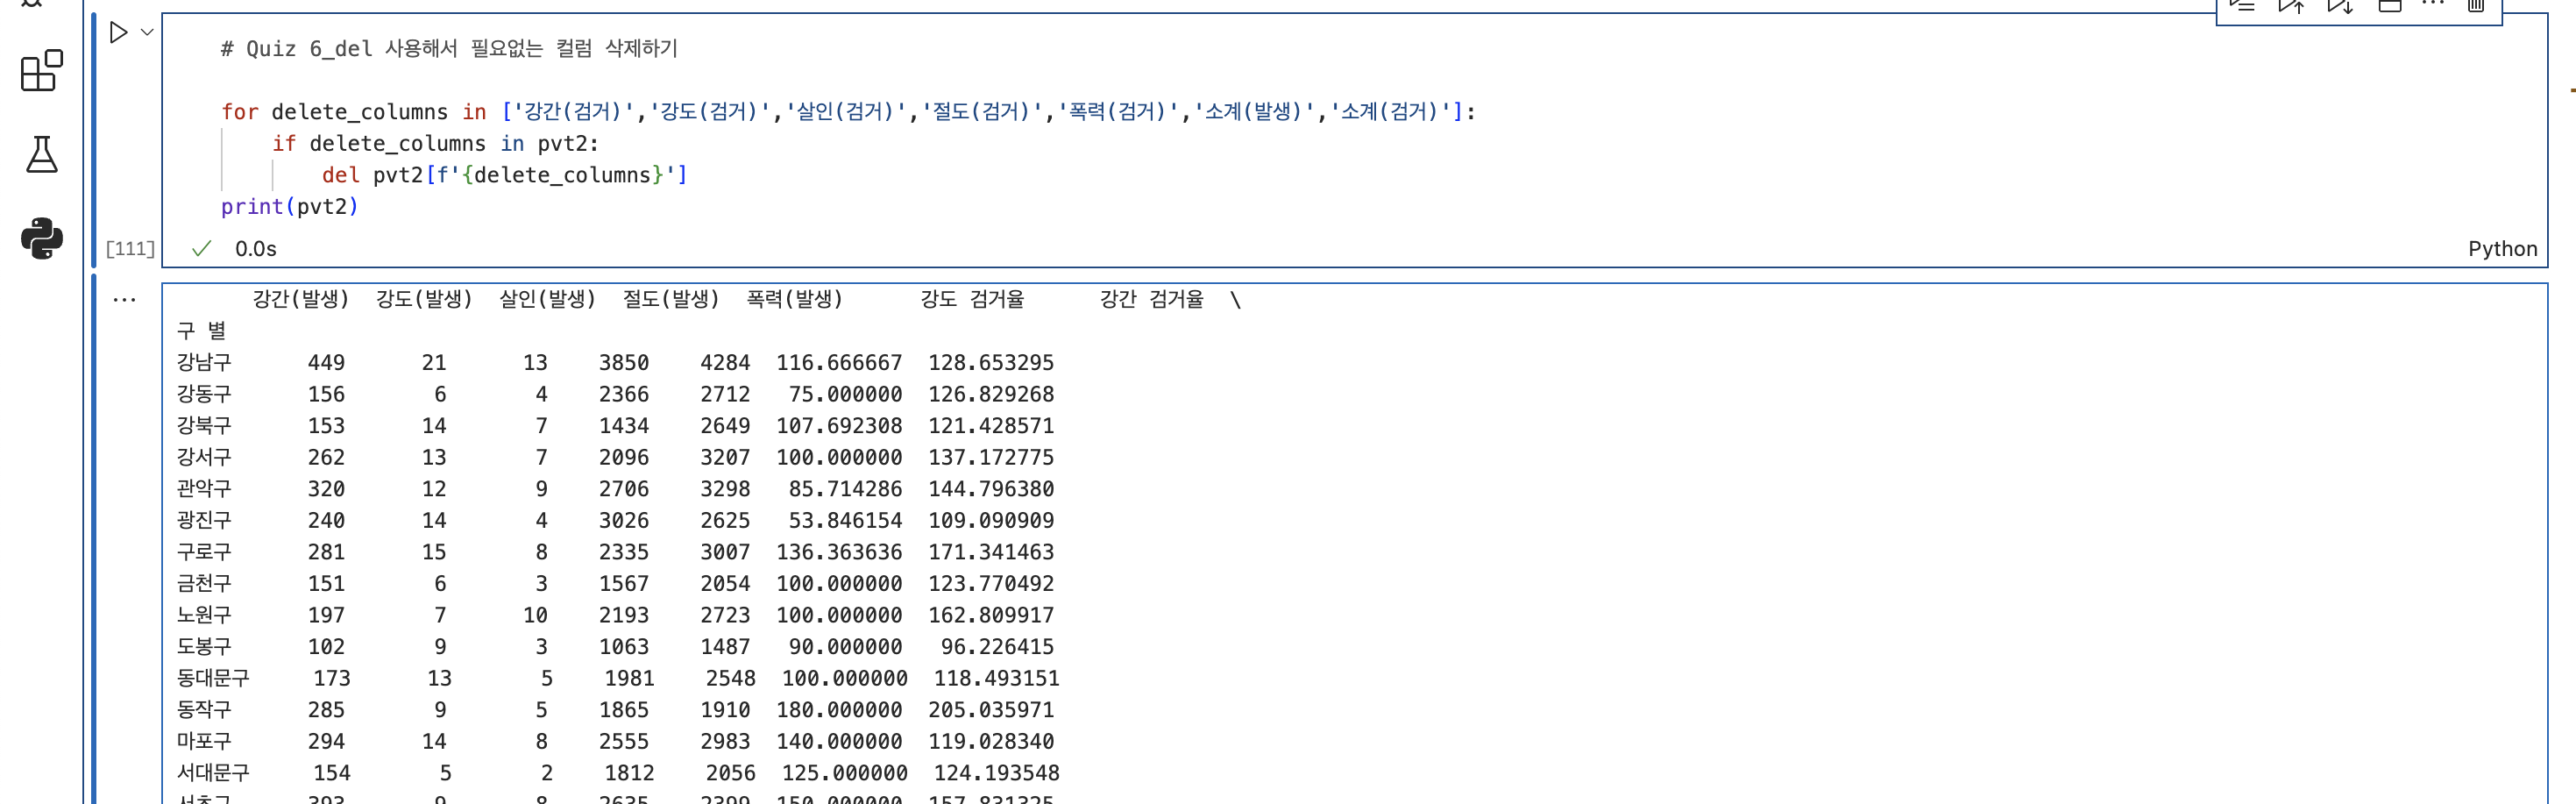The height and width of the screenshot is (804, 2576).
Task: Click the print(pvt2) line
Action: (289, 207)
